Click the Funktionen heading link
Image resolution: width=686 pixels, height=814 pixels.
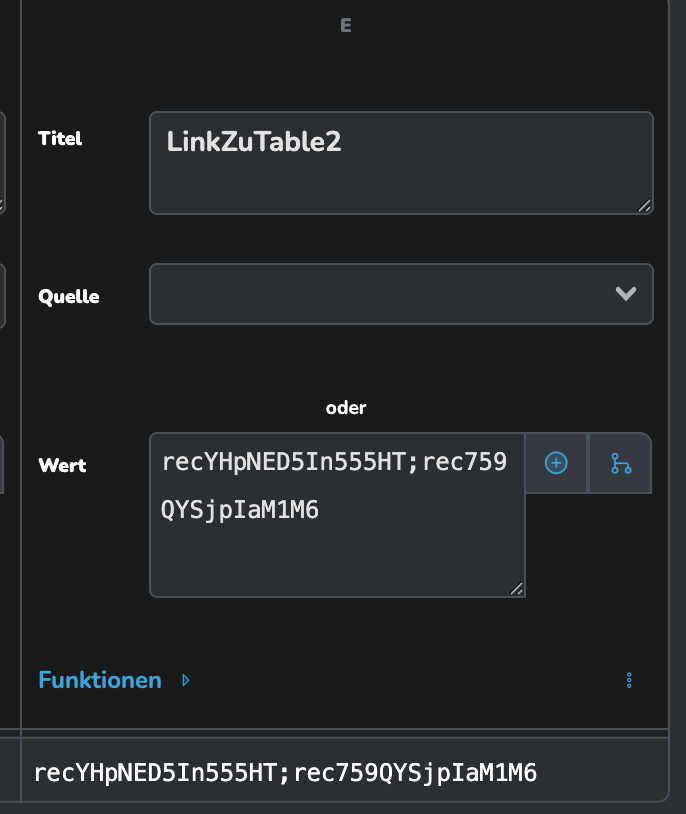[100, 680]
